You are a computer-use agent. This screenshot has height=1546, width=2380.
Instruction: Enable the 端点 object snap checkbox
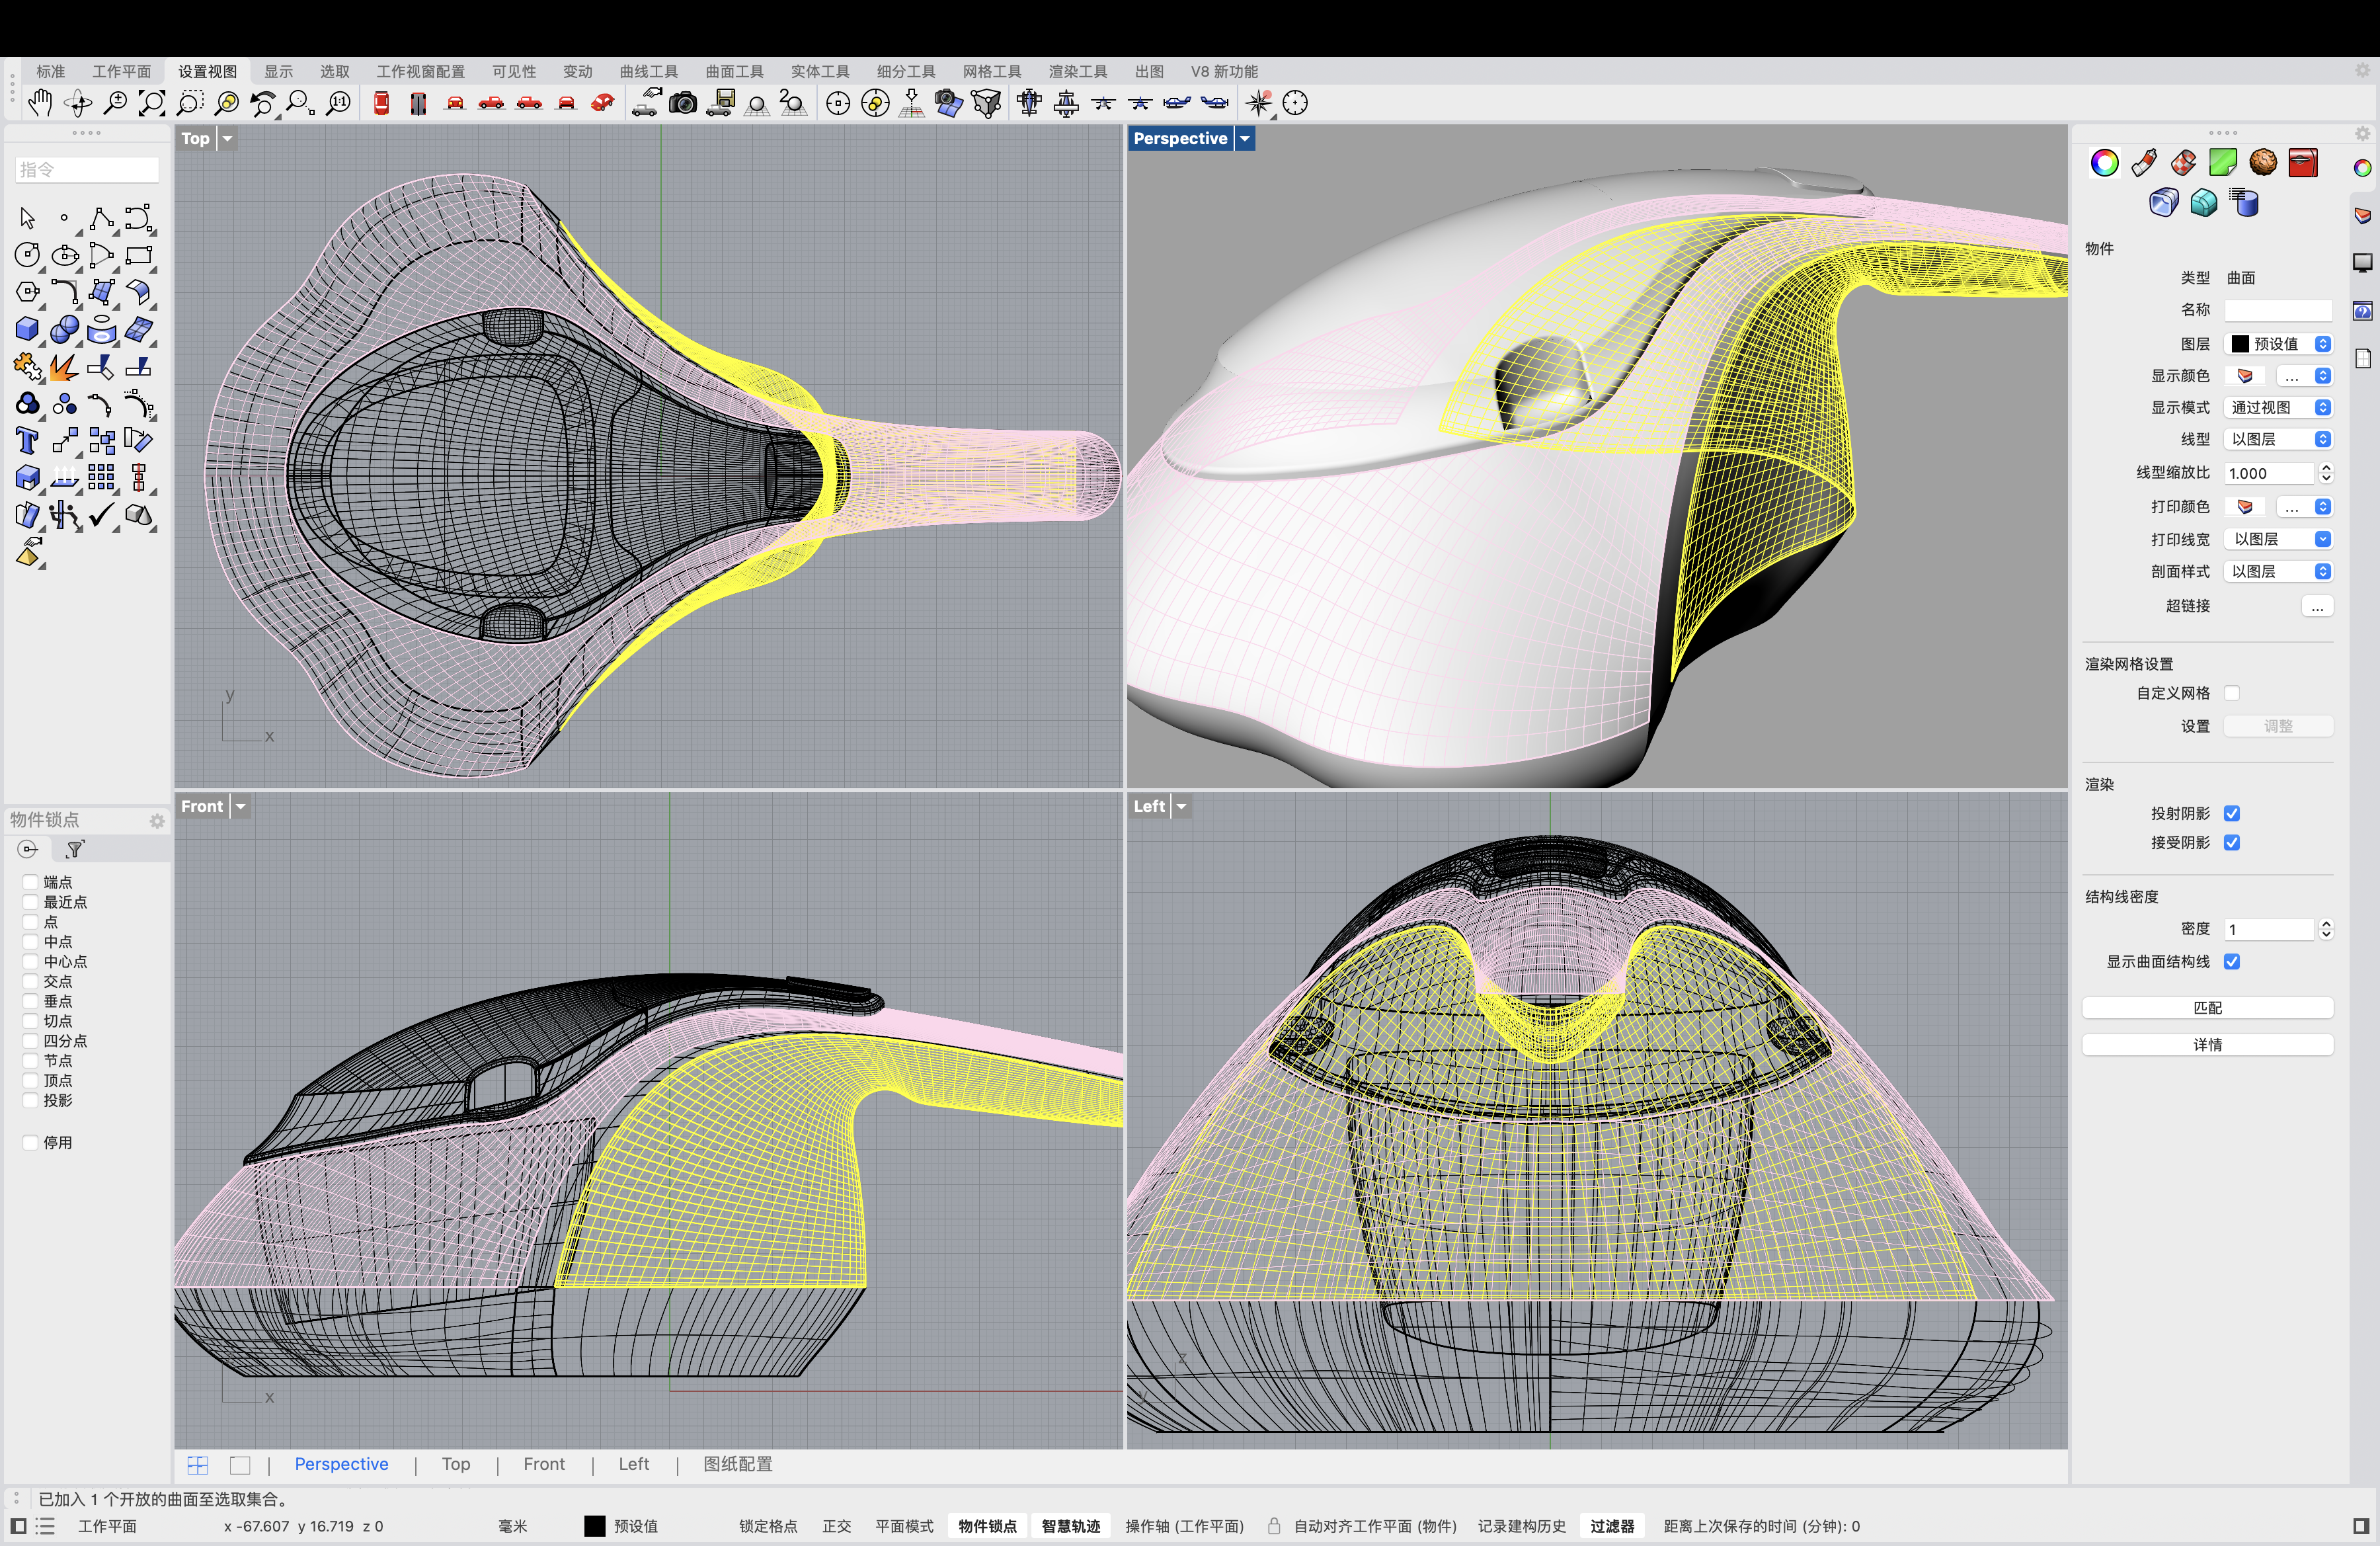(x=30, y=882)
